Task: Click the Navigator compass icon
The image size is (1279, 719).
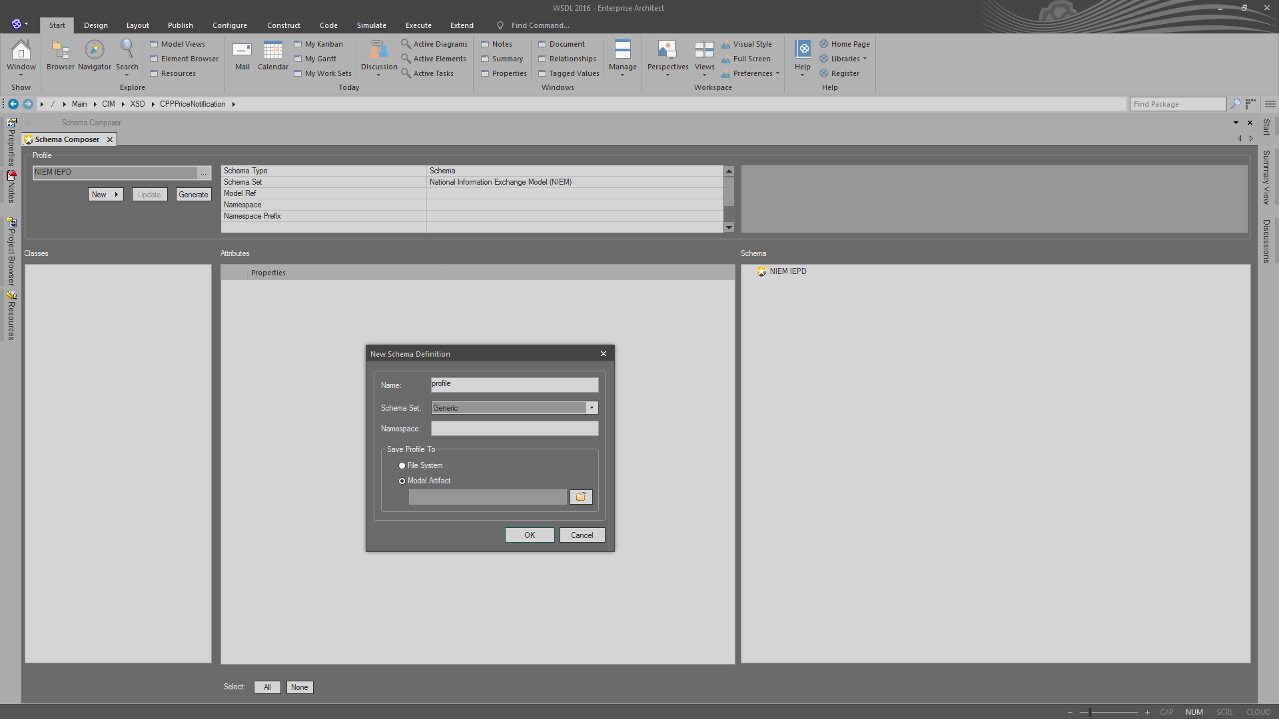Action: coord(94,56)
